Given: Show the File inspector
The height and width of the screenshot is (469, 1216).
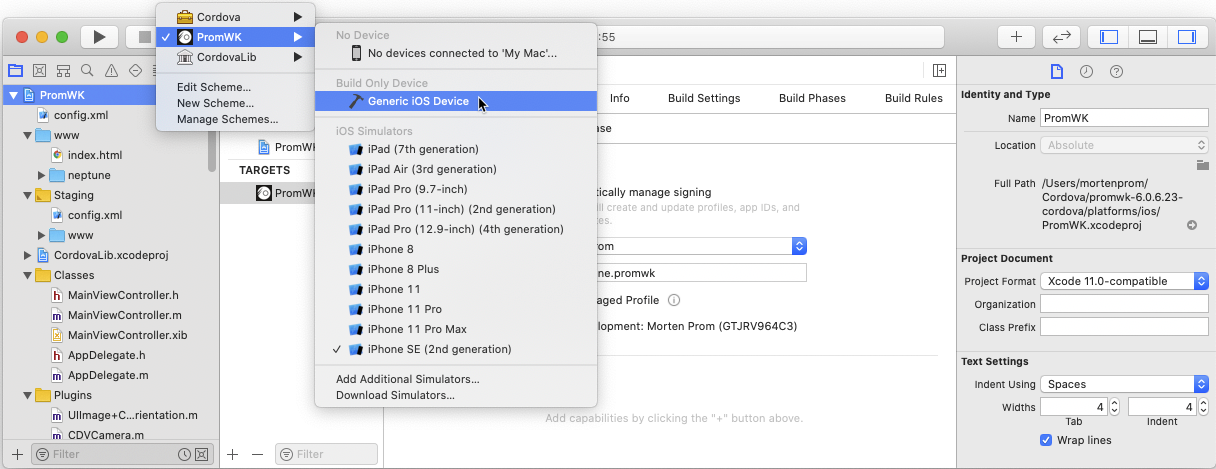Looking at the screenshot, I should (1056, 71).
